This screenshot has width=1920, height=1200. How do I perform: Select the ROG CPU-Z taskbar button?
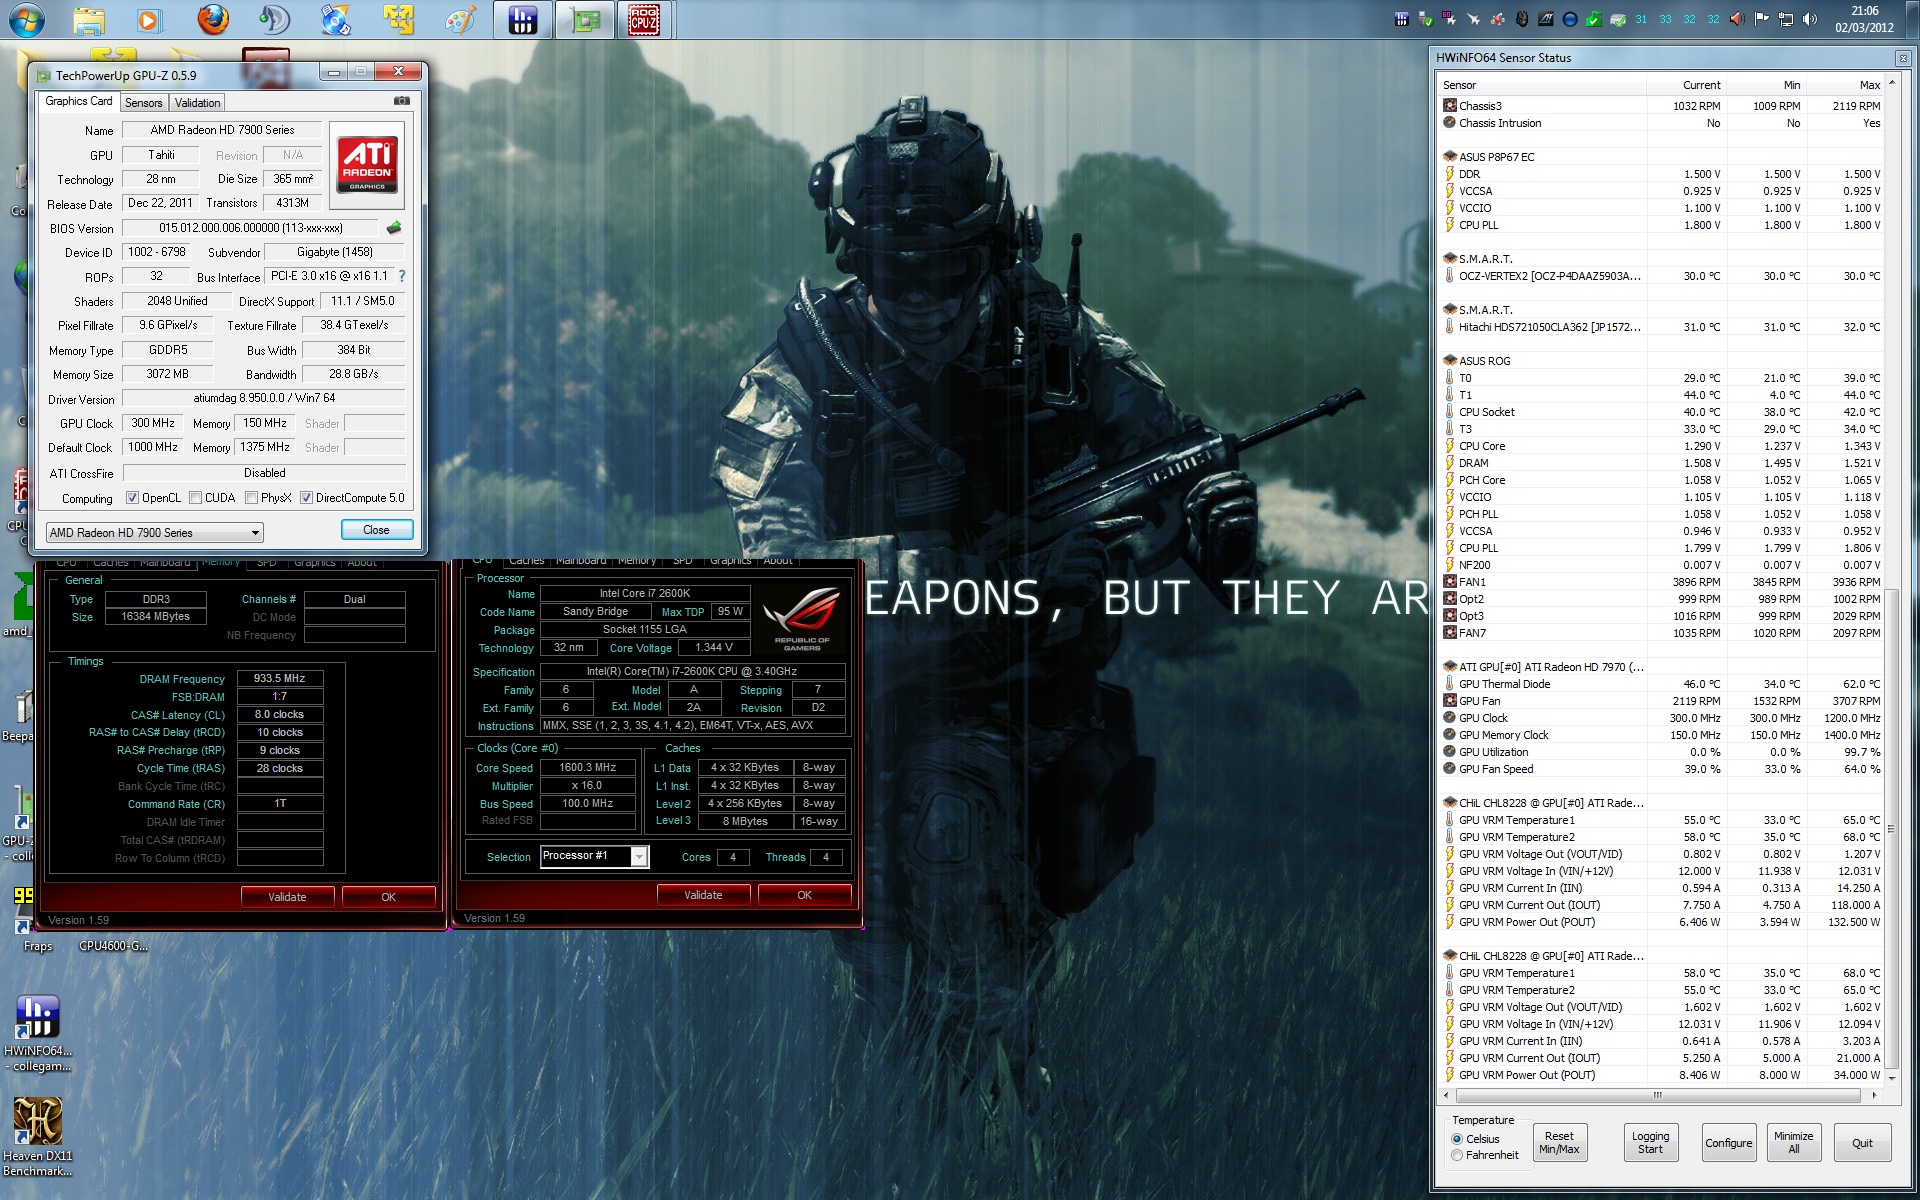point(644,19)
